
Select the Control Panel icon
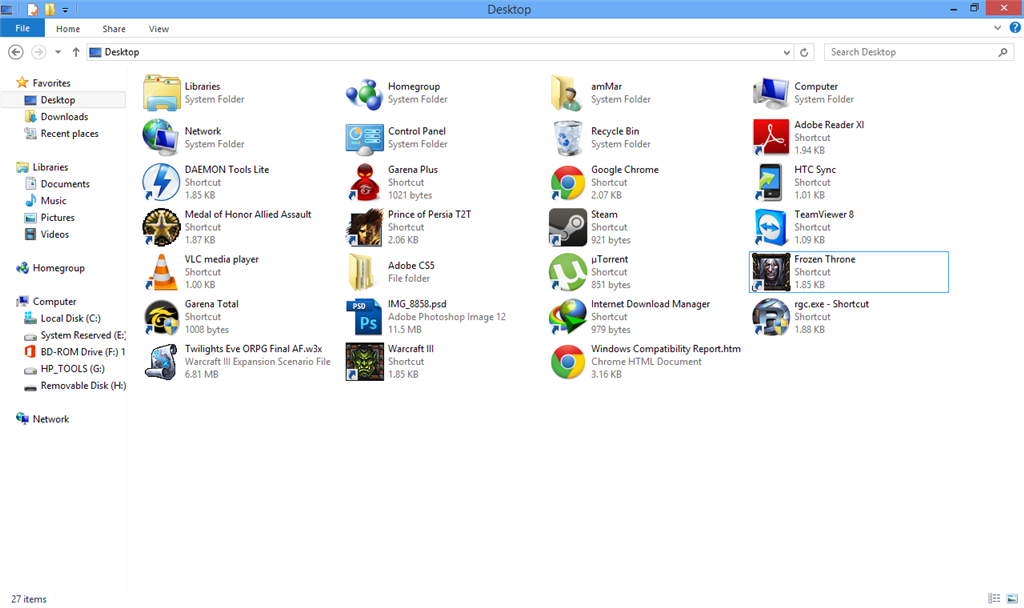coord(364,138)
